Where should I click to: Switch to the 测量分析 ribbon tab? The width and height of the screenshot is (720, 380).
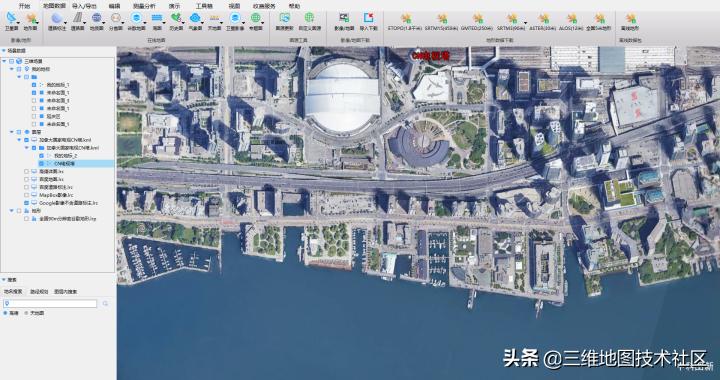144,6
